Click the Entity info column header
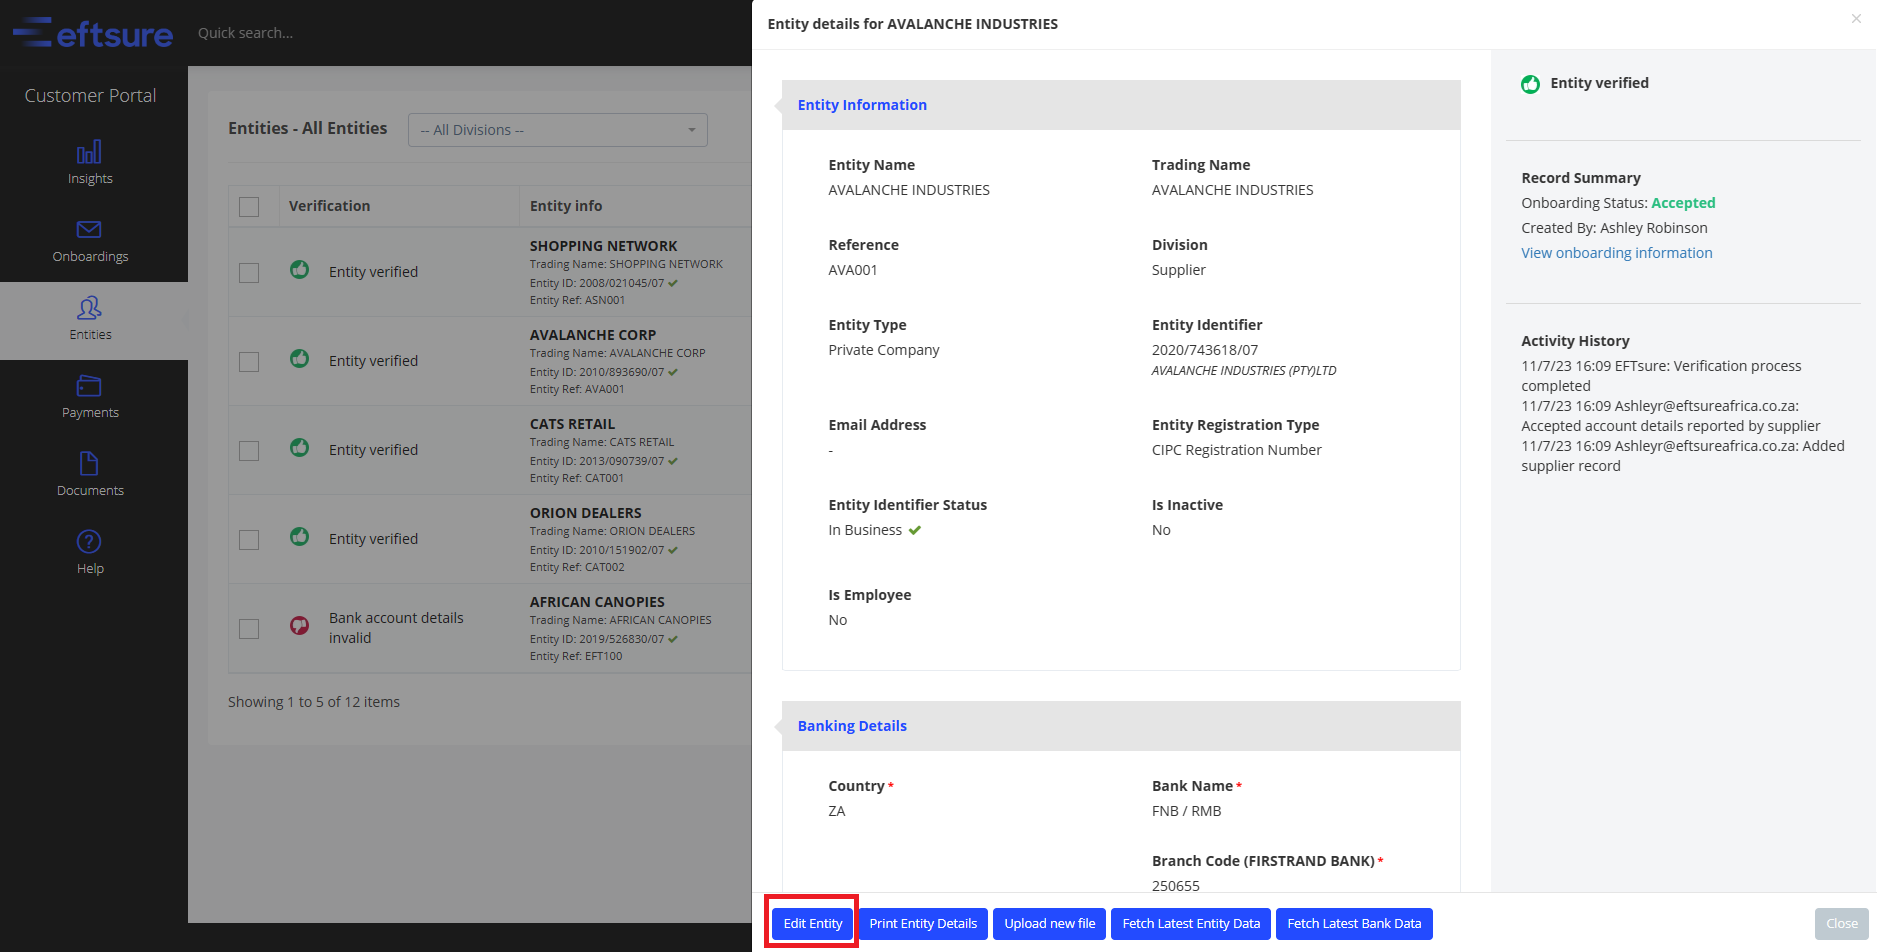This screenshot has width=1877, height=952. pyautogui.click(x=566, y=206)
